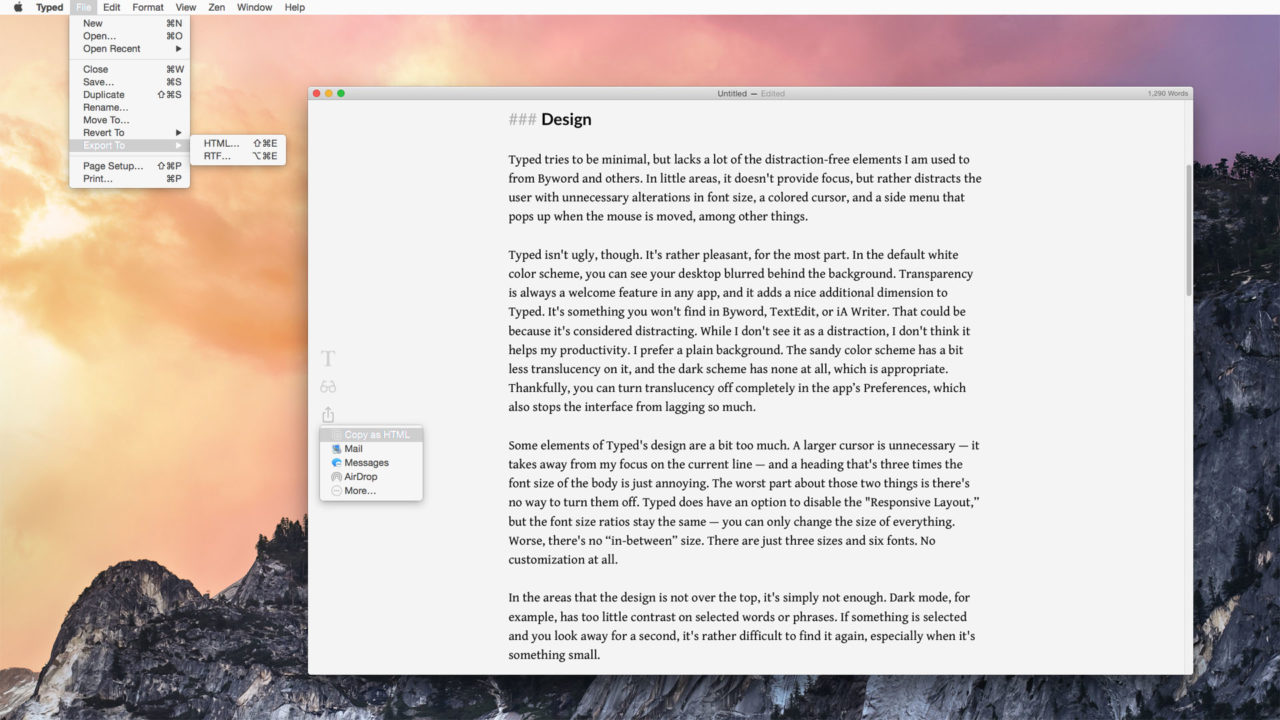Viewport: 1280px width, 720px height.
Task: Click the Untitled document title
Action: click(732, 93)
